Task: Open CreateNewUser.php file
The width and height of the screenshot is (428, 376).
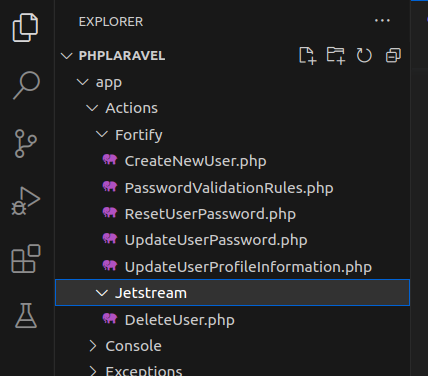Action: (195, 161)
